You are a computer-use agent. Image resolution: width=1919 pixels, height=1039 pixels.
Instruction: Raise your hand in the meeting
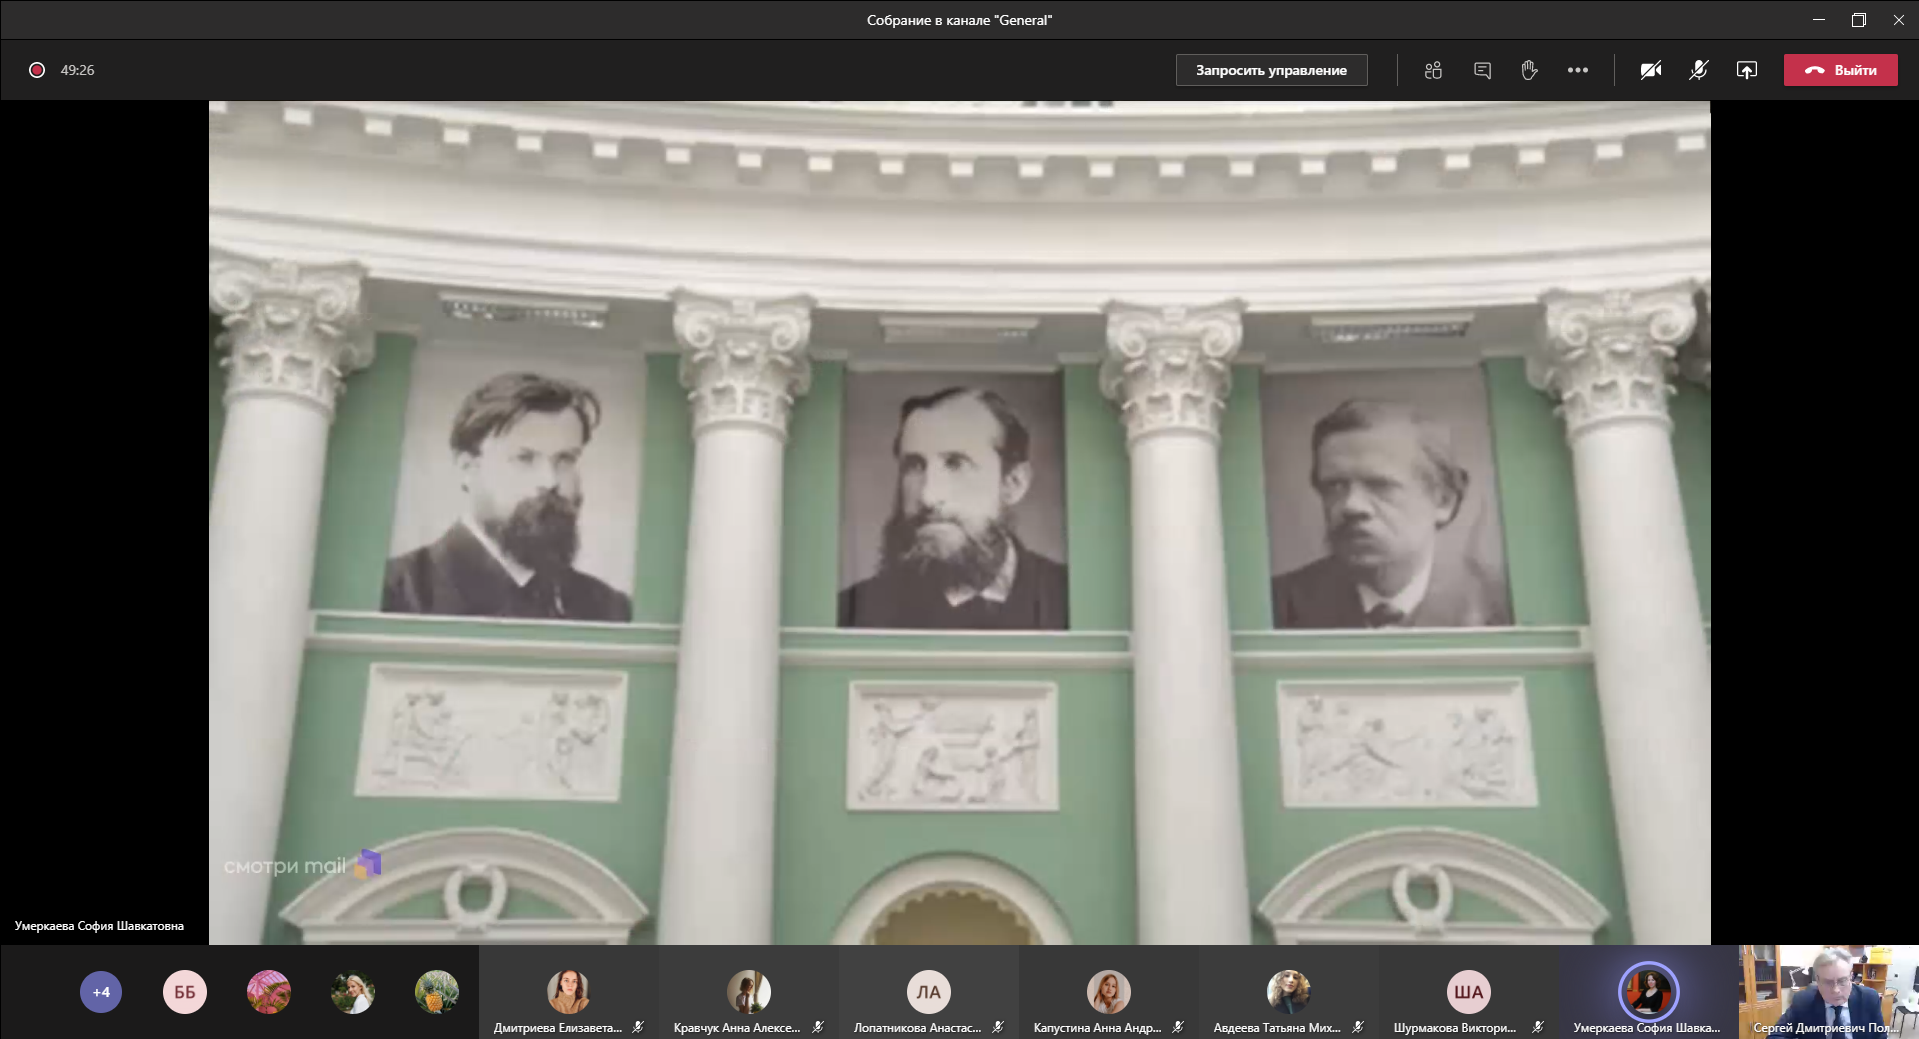point(1529,70)
